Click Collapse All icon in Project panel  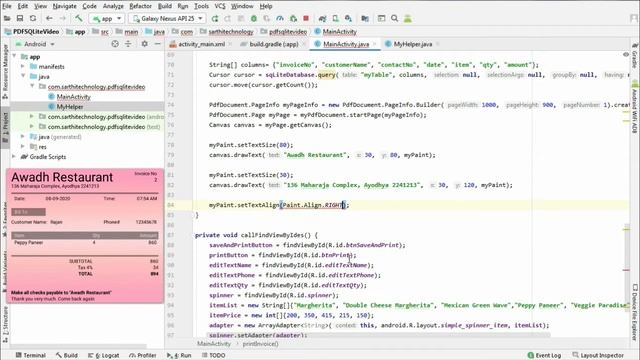[x=128, y=44]
